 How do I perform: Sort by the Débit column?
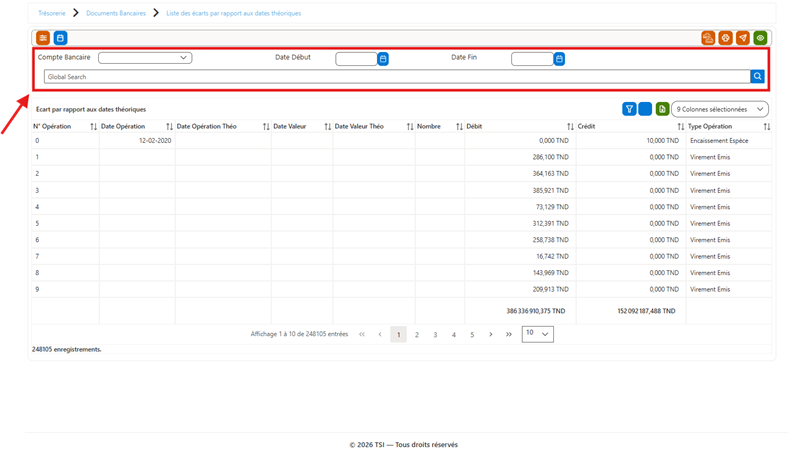pyautogui.click(x=570, y=127)
